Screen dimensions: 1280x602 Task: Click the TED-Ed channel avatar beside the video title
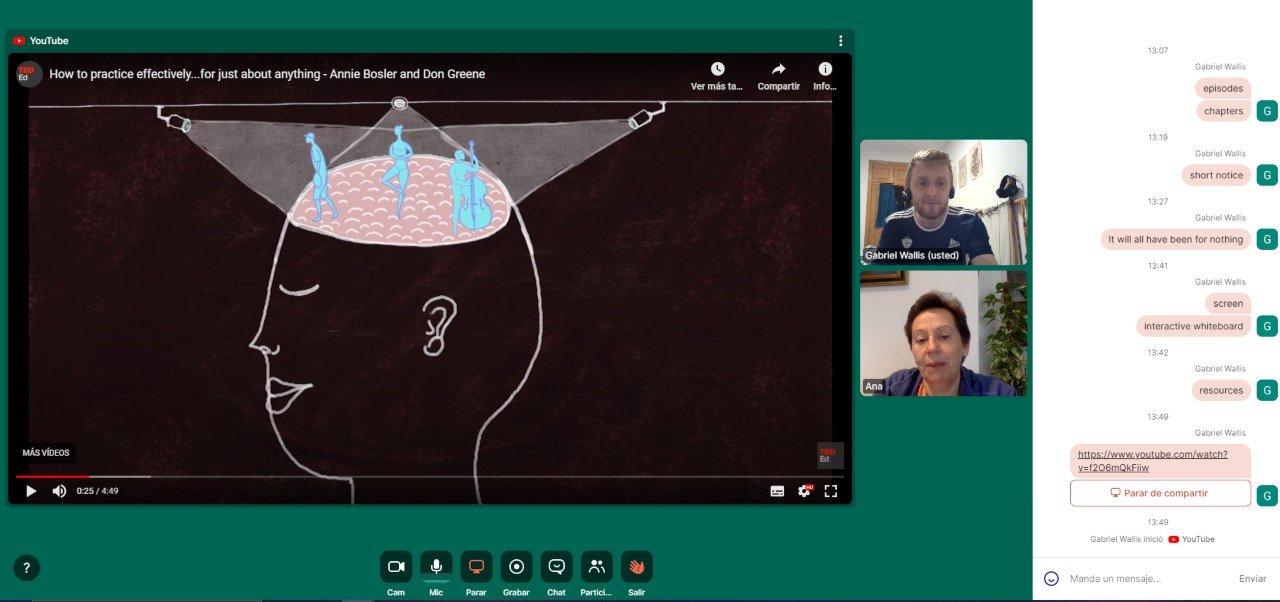(x=29, y=74)
